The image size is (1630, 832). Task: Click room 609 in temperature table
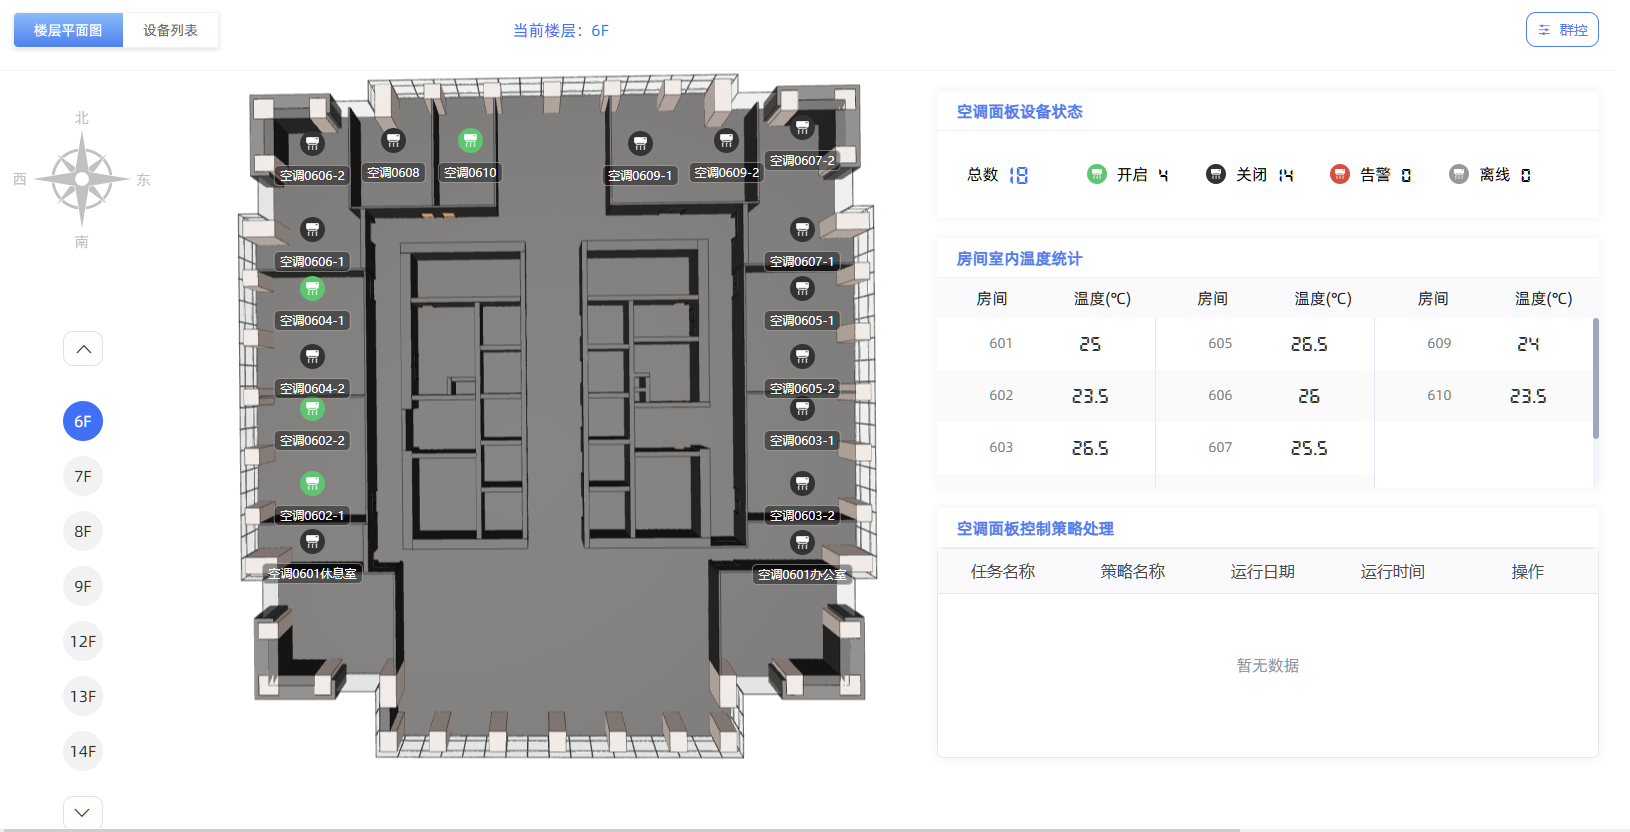point(1439,343)
